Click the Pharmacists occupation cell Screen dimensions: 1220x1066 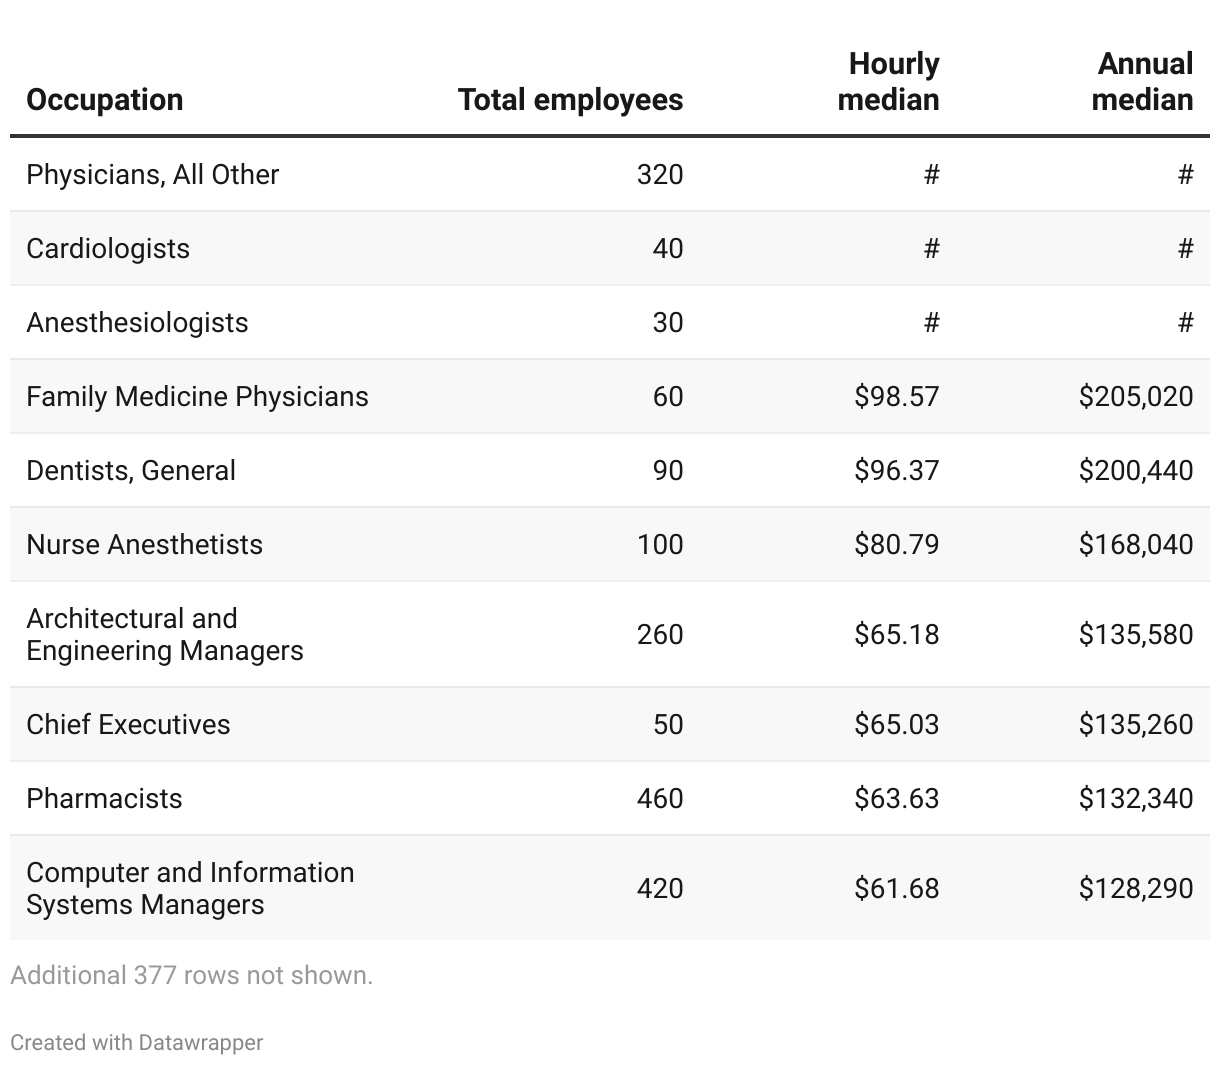coord(104,798)
